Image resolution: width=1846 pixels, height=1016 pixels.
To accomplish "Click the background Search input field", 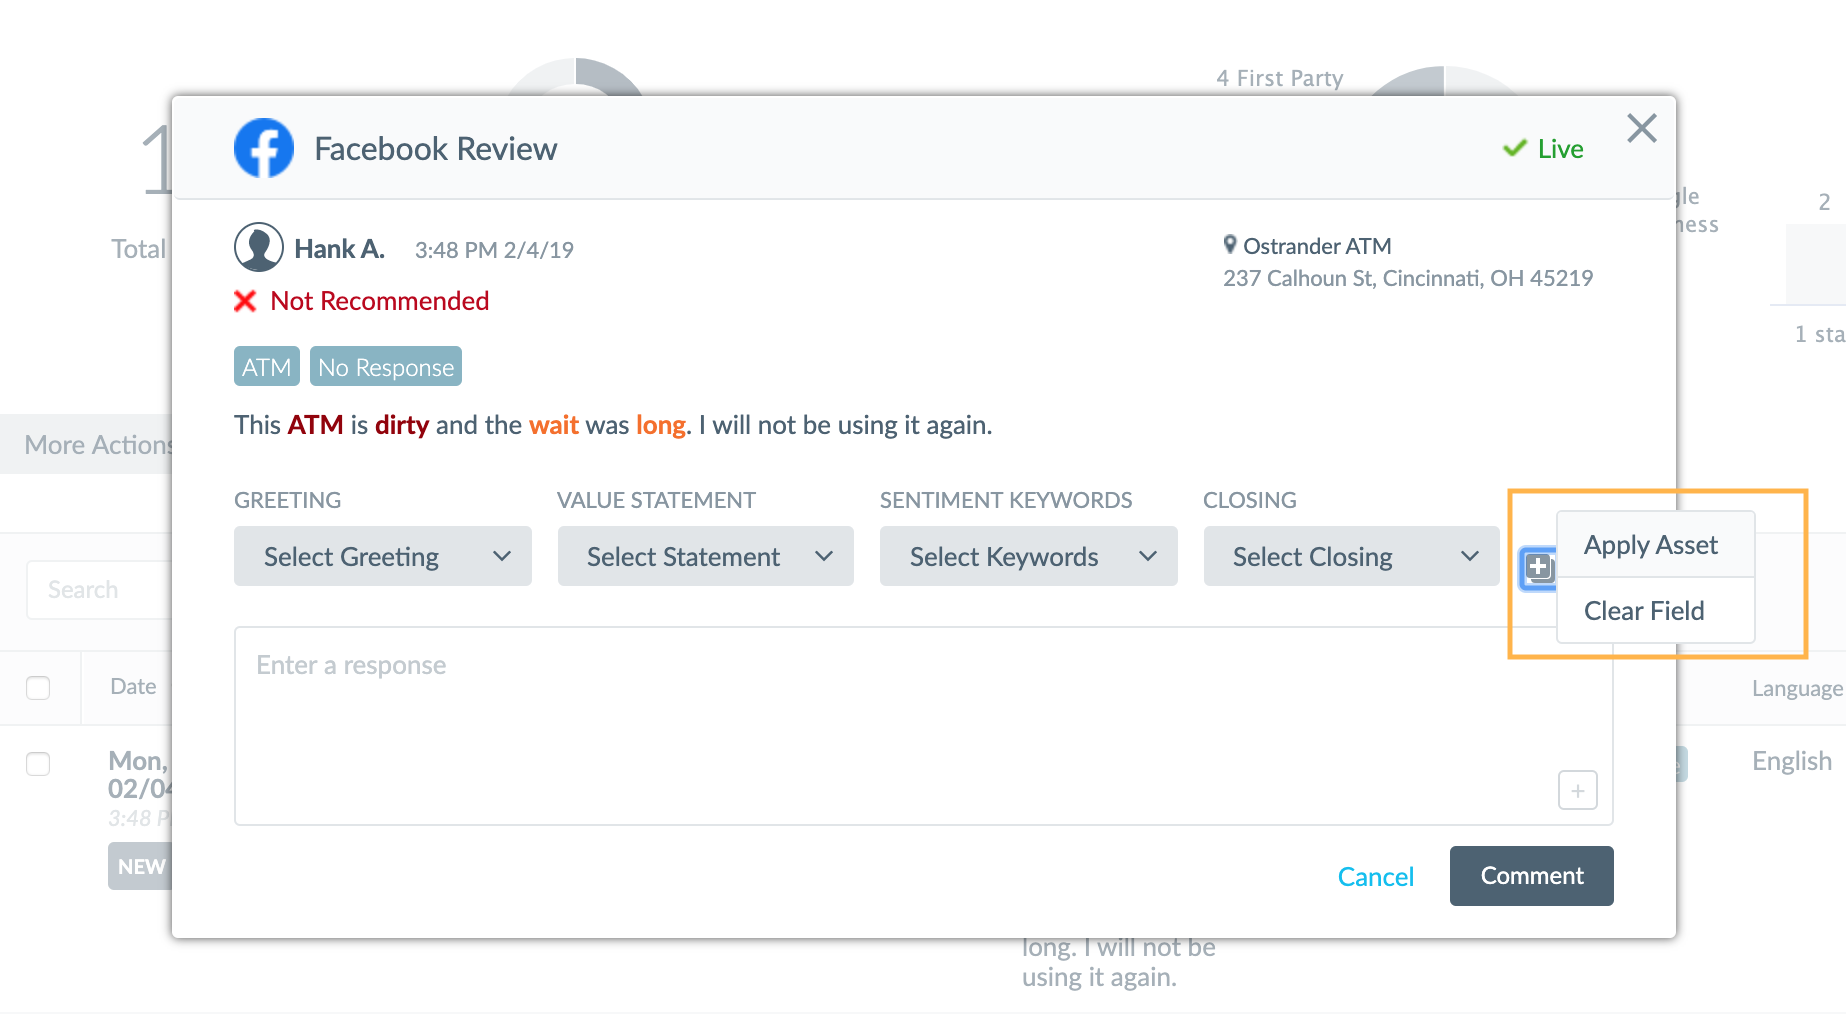I will 100,590.
